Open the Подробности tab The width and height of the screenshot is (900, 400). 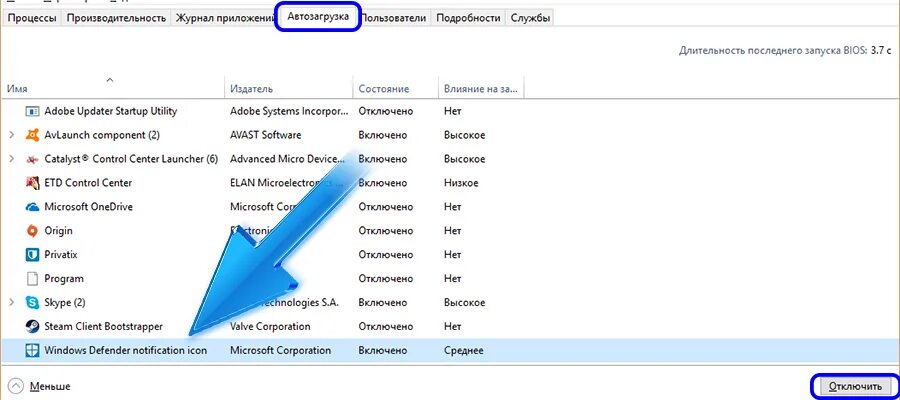468,18
